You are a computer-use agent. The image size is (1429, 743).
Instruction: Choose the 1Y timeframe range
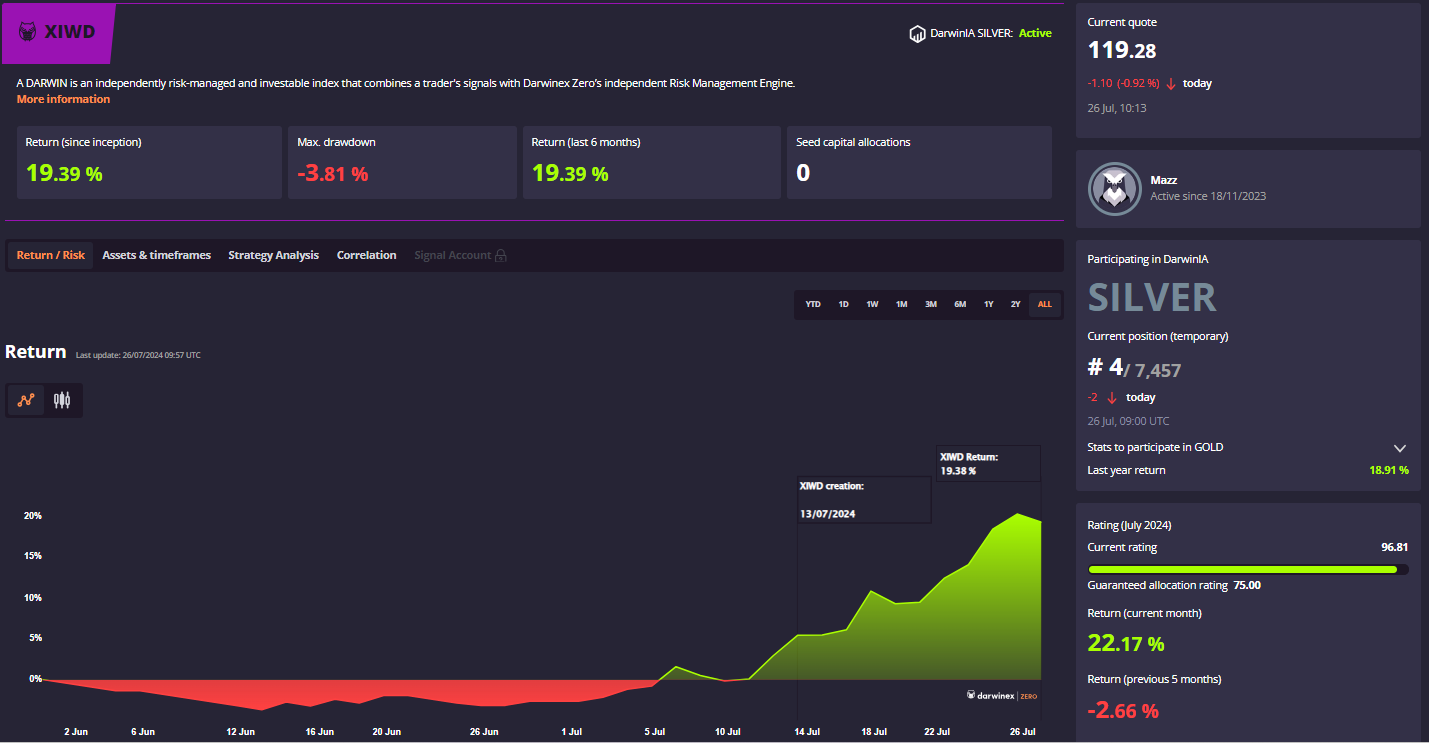click(988, 305)
